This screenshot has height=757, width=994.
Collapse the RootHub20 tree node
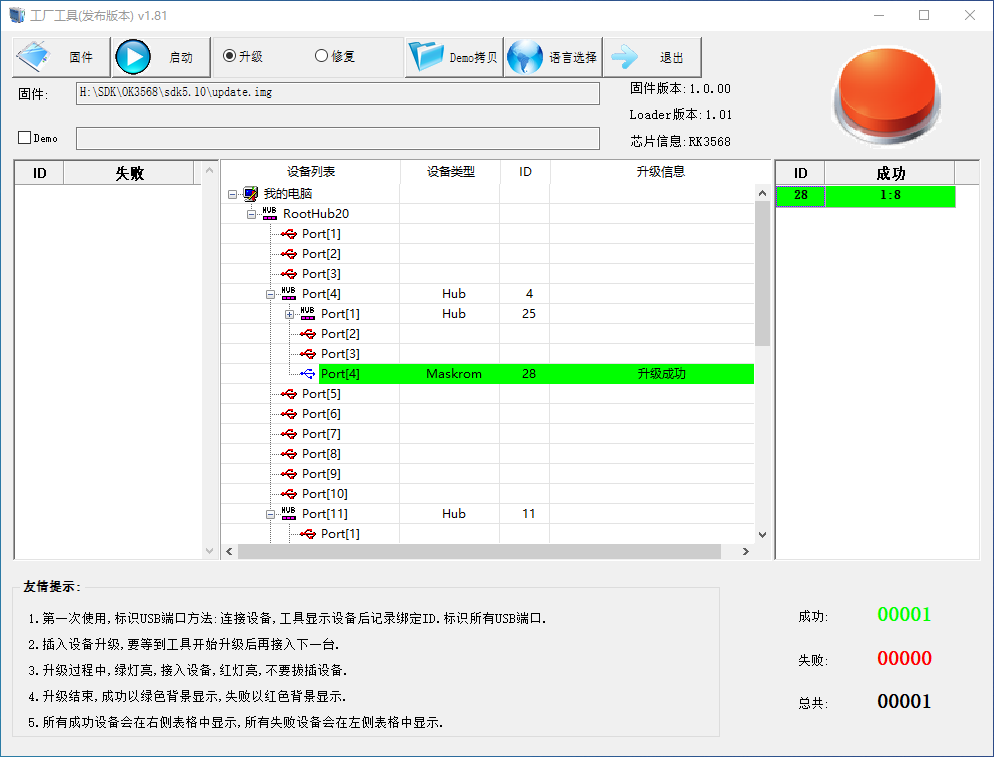pos(252,214)
